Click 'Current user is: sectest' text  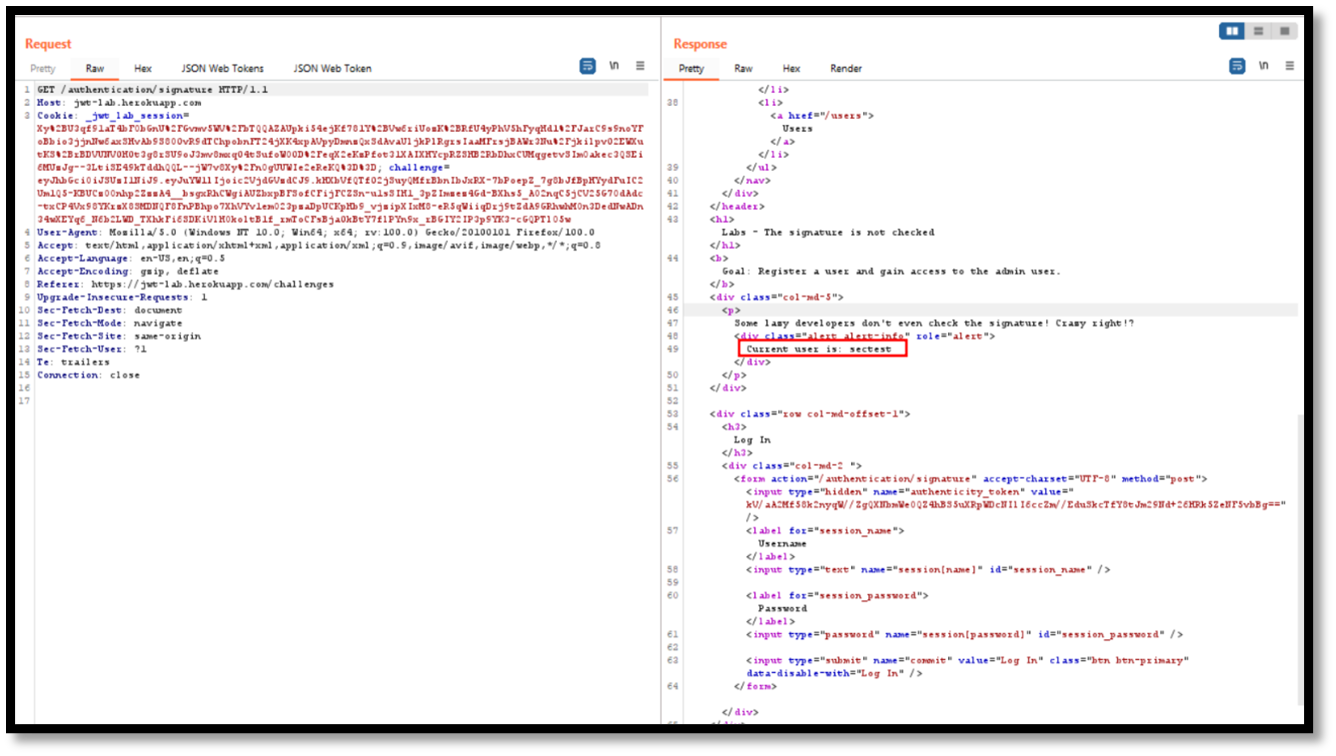819,349
